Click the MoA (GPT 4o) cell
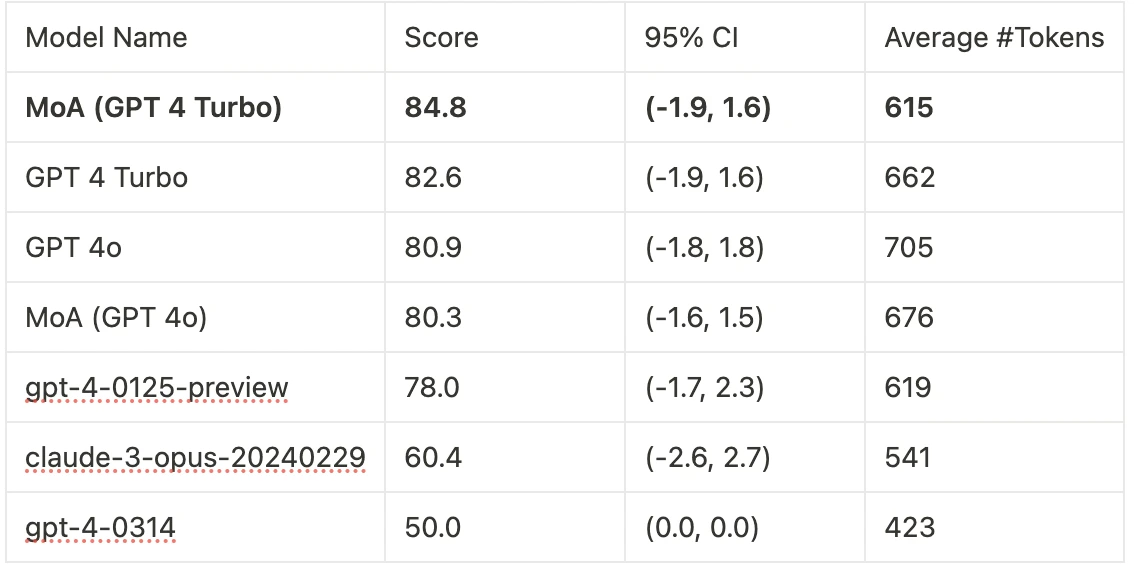 [x=117, y=318]
